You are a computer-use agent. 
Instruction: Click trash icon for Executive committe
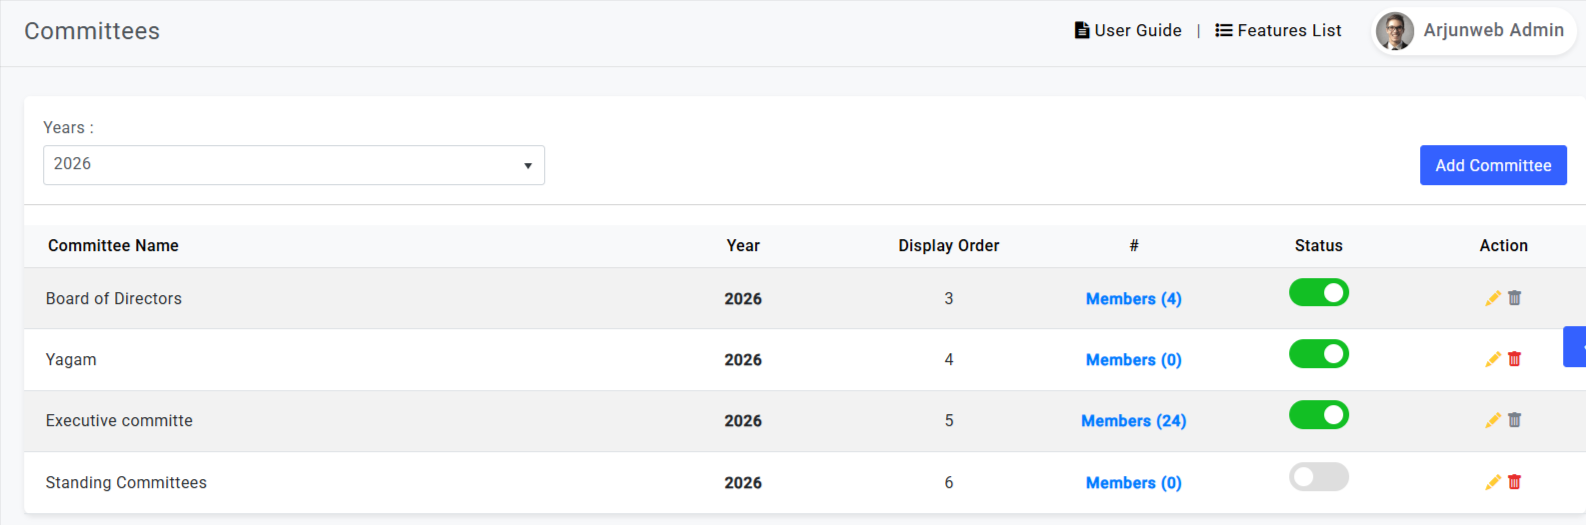click(1515, 420)
